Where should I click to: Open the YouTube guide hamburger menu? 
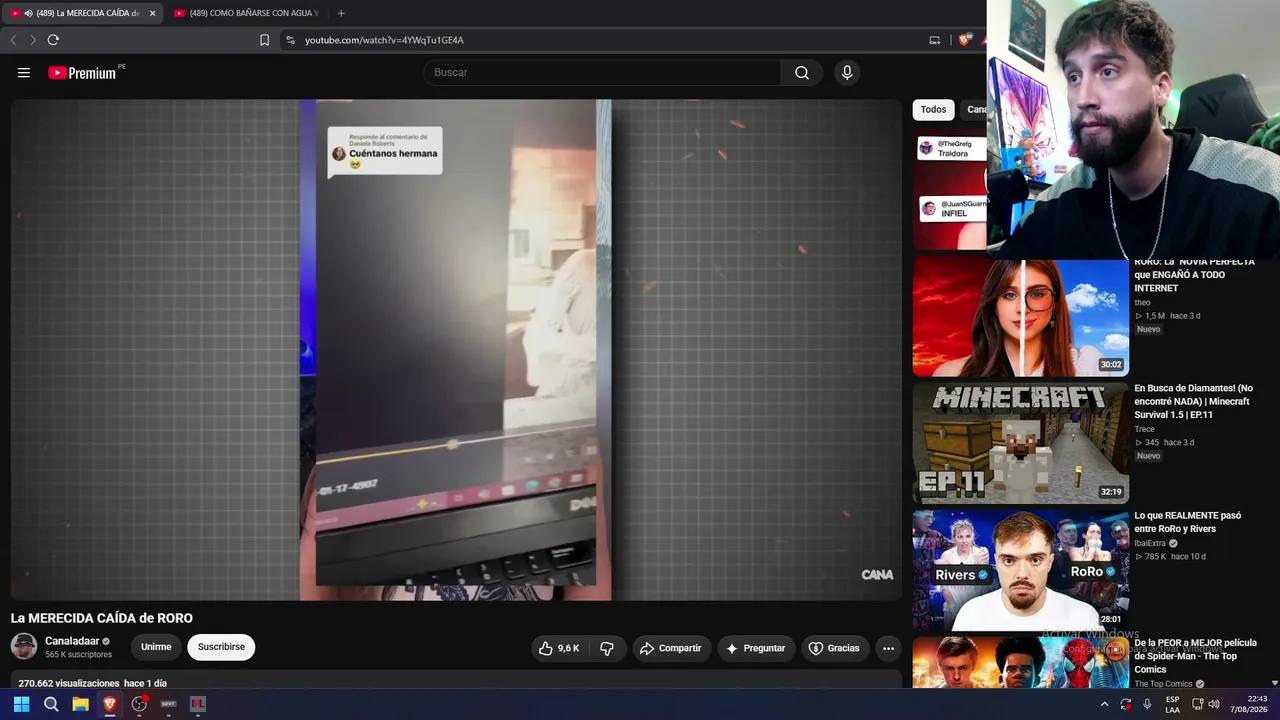[24, 73]
